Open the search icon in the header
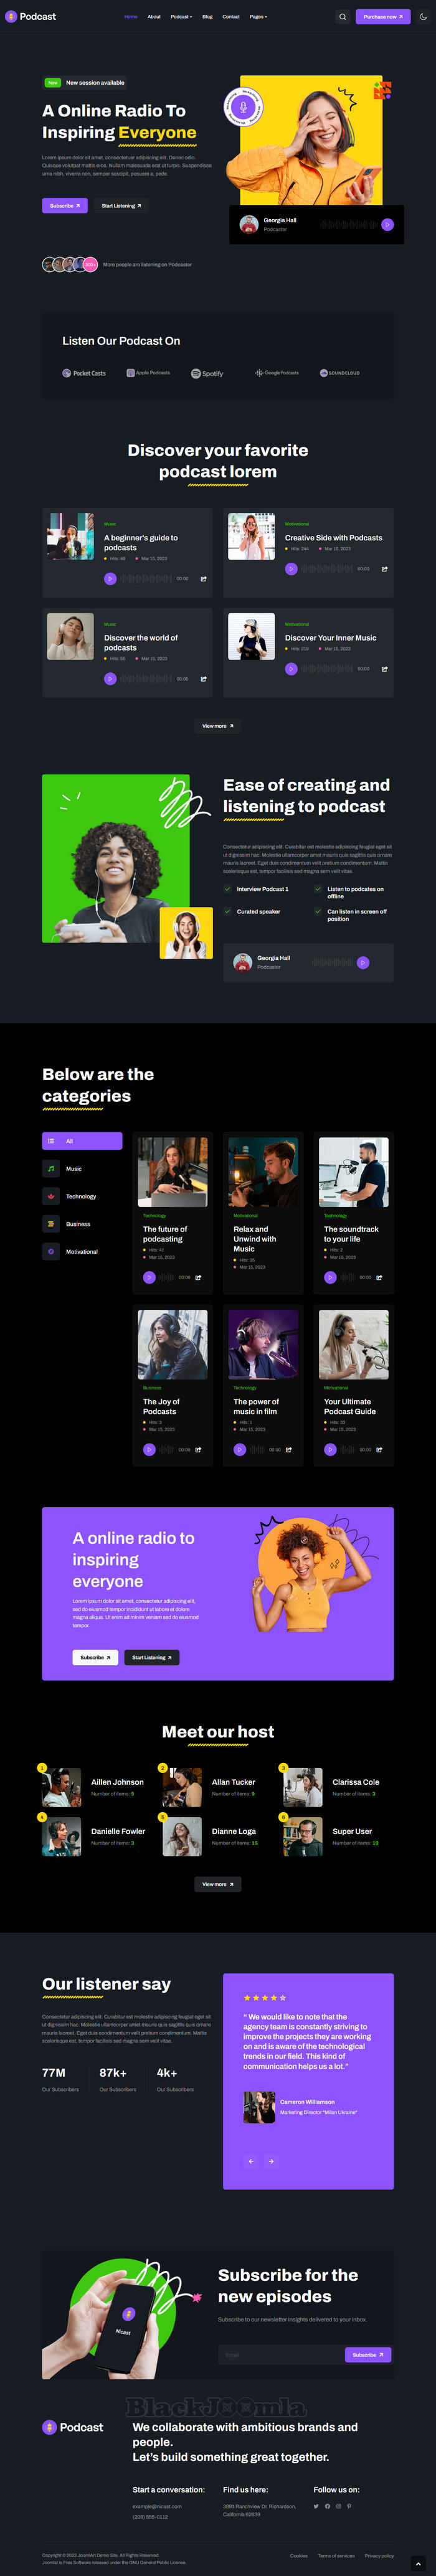Viewport: 436px width, 2576px height. [x=342, y=17]
